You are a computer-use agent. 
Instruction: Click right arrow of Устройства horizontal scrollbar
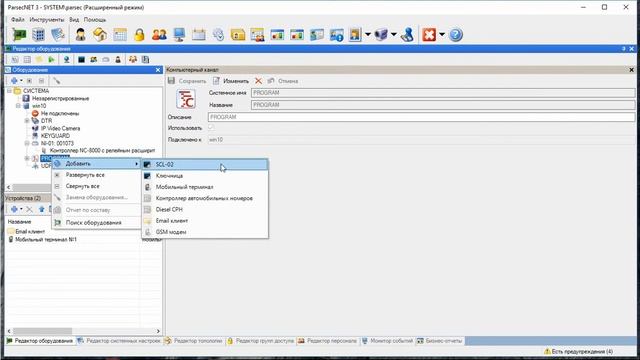(158, 331)
